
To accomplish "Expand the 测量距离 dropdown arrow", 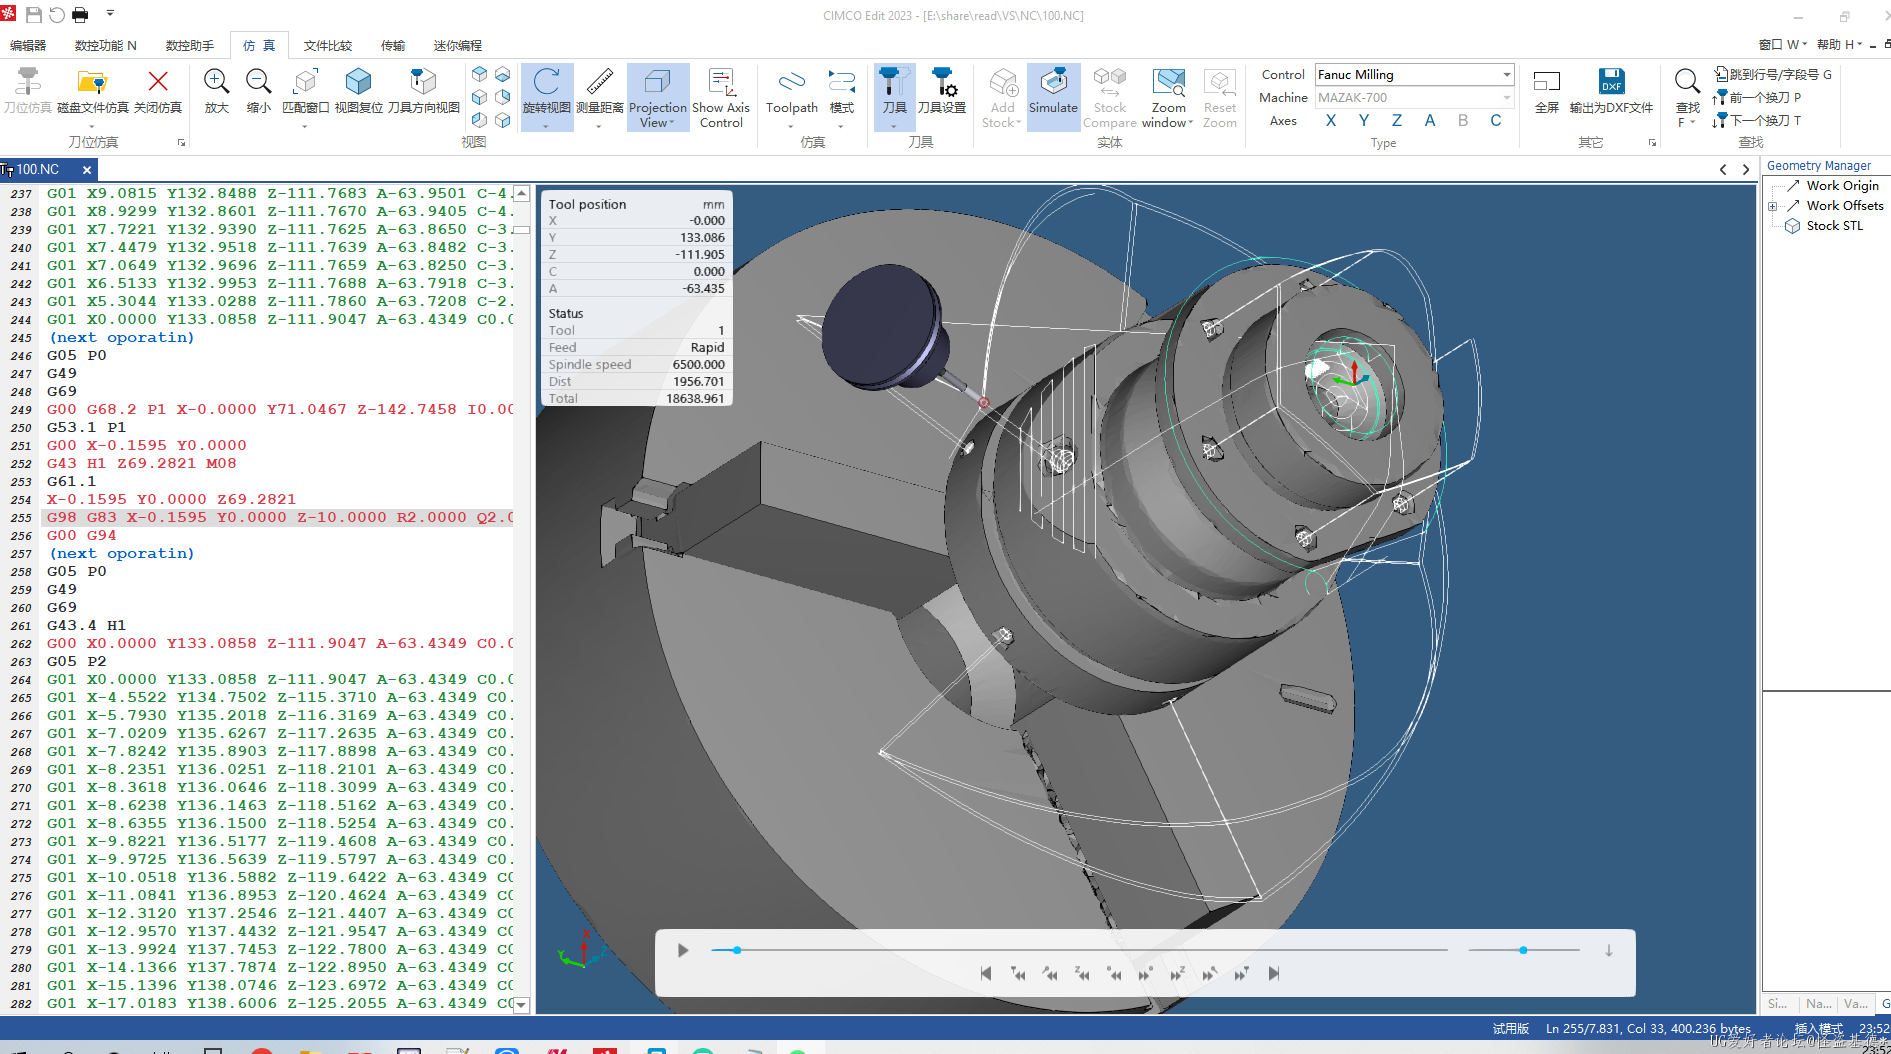I will [600, 125].
